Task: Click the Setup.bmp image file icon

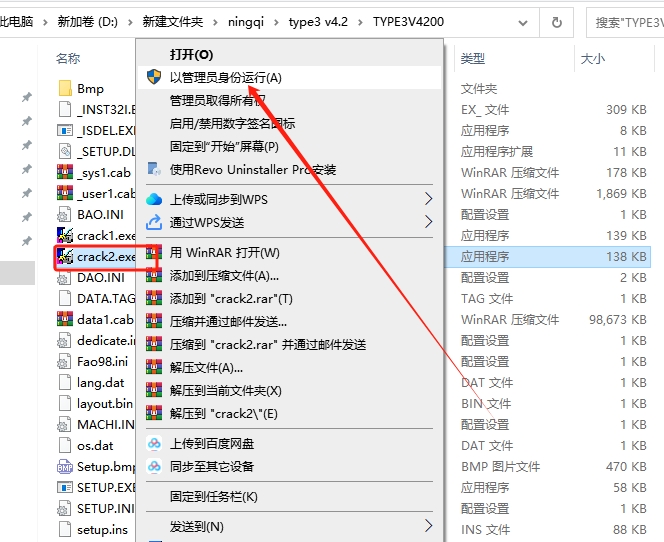Action: pos(64,466)
